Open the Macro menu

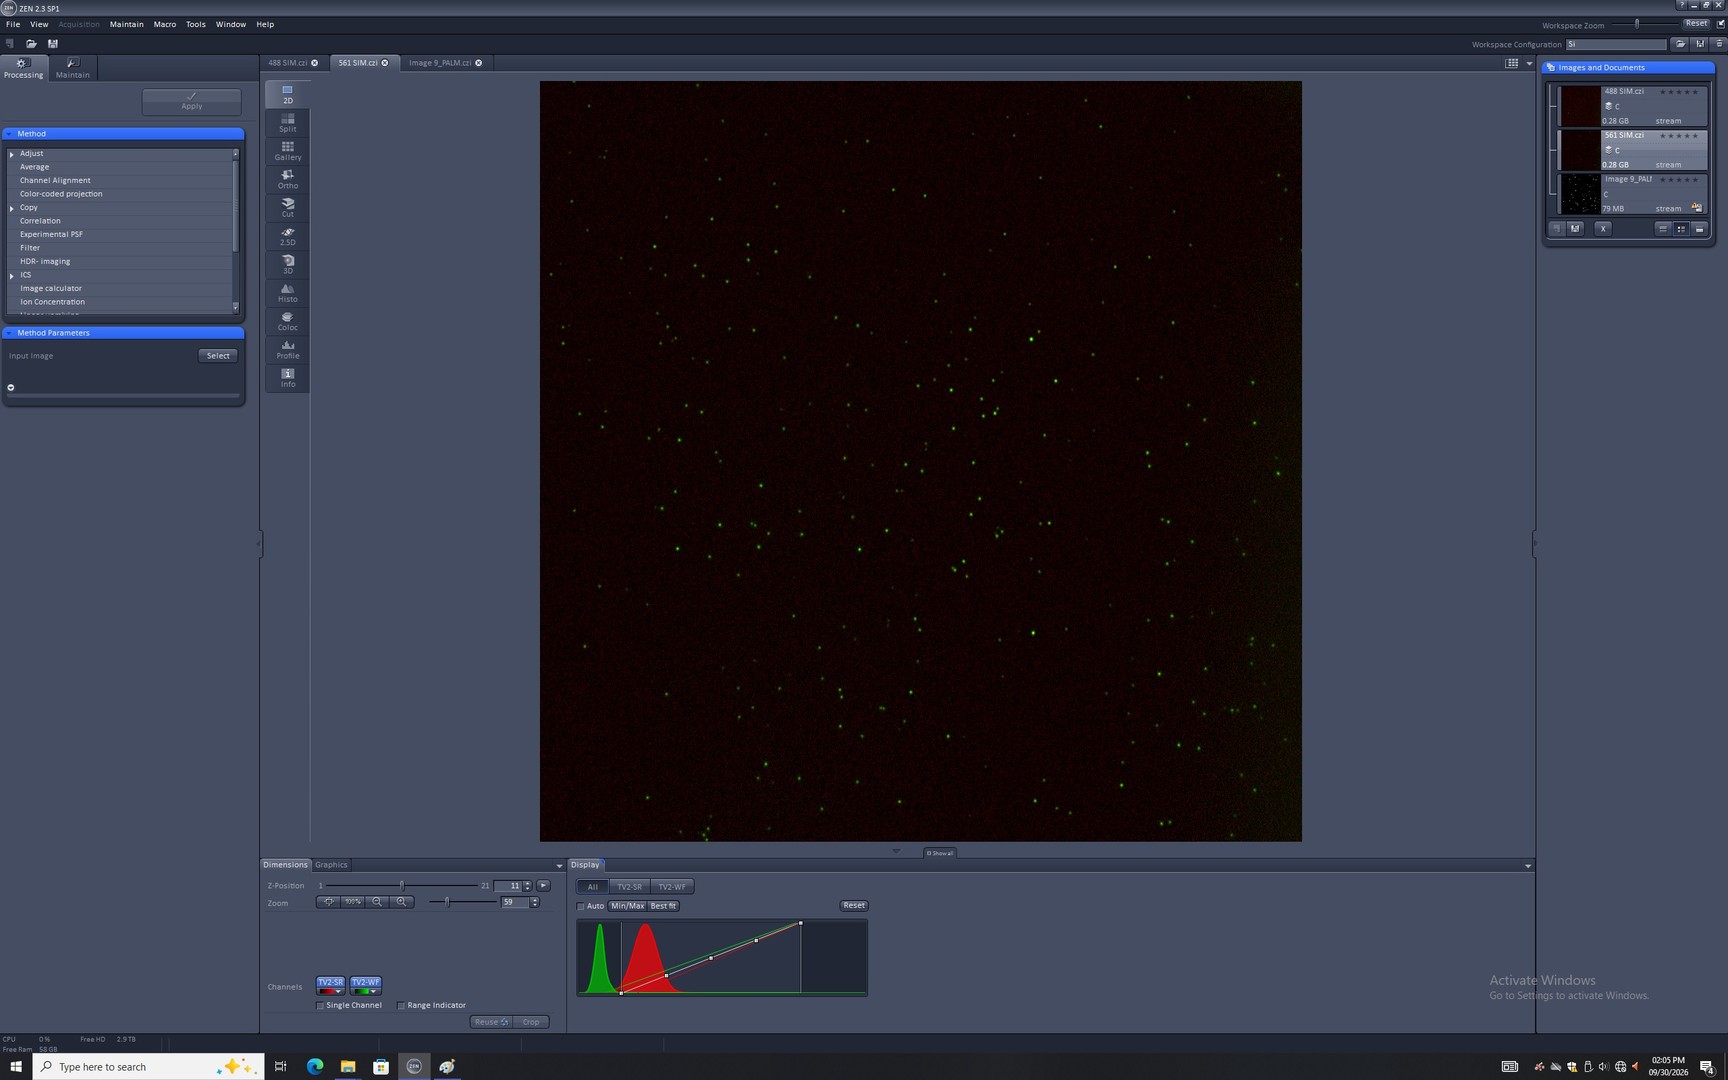165,24
